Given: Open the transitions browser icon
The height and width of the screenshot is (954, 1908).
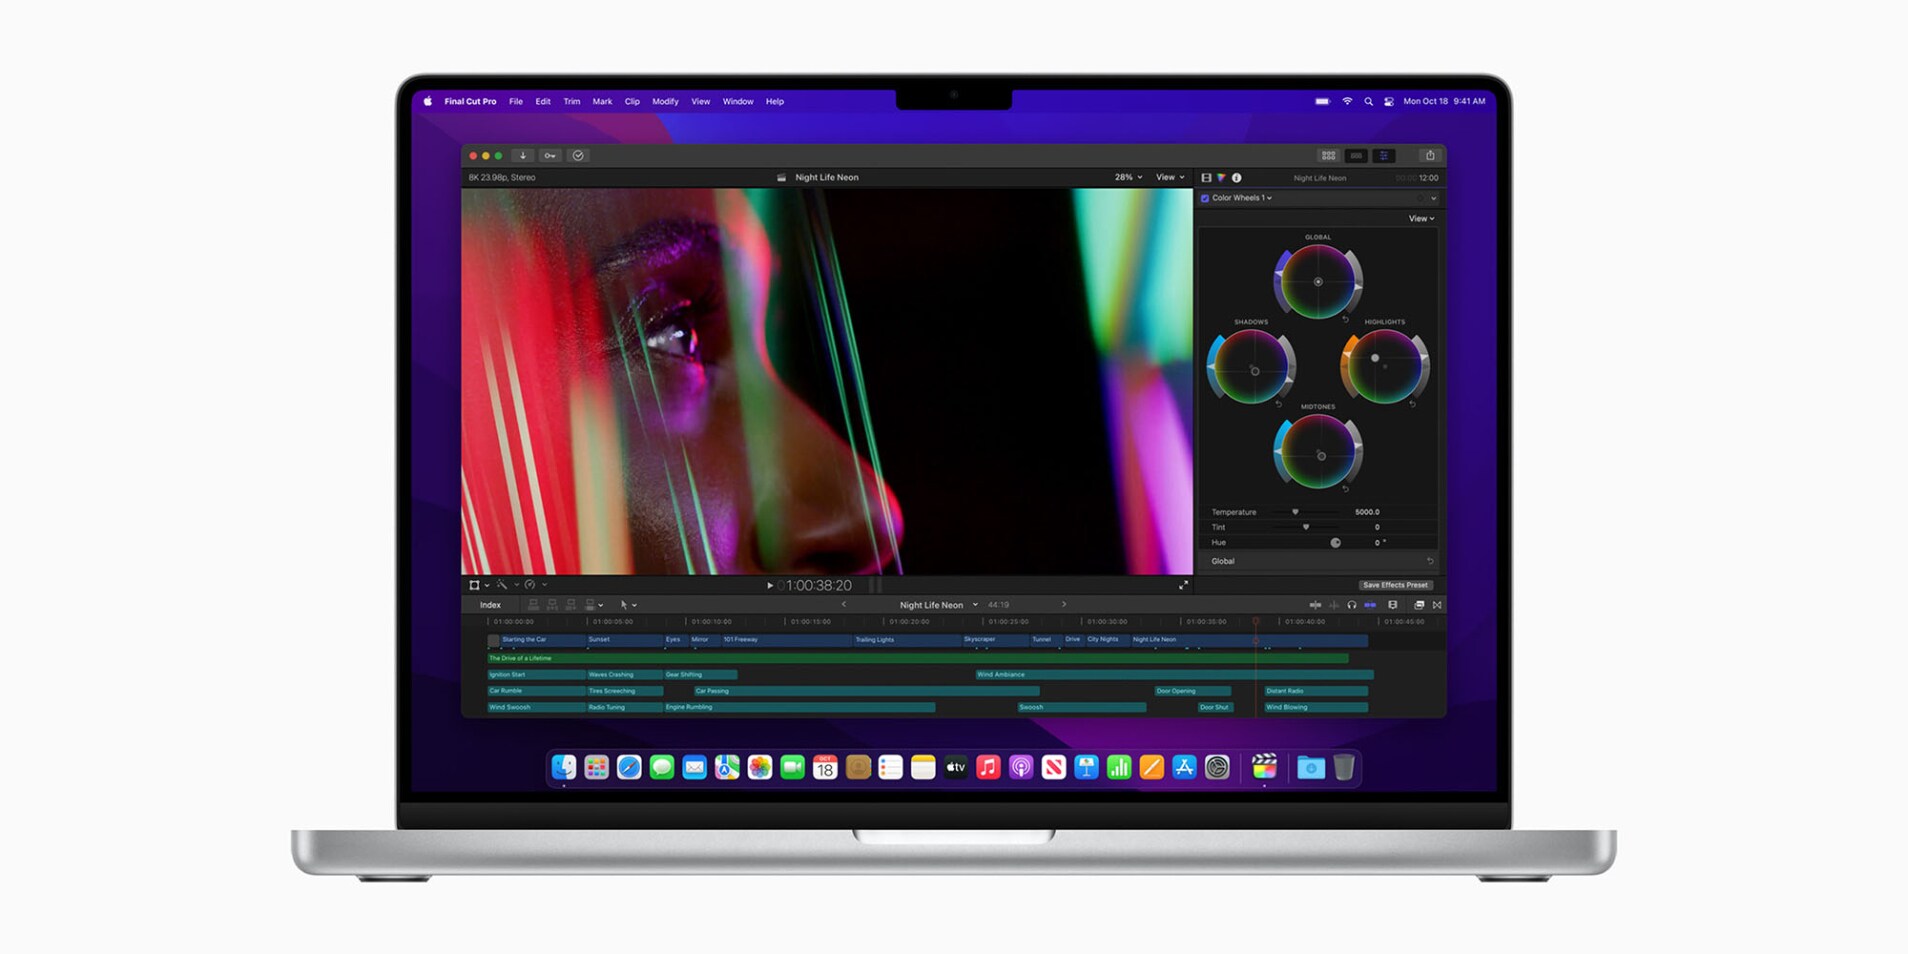Looking at the screenshot, I should pos(1437,605).
